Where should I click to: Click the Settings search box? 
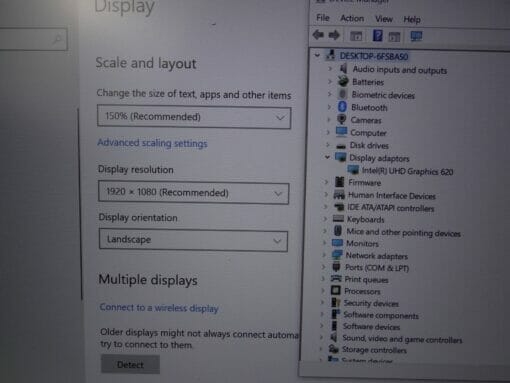click(33, 39)
